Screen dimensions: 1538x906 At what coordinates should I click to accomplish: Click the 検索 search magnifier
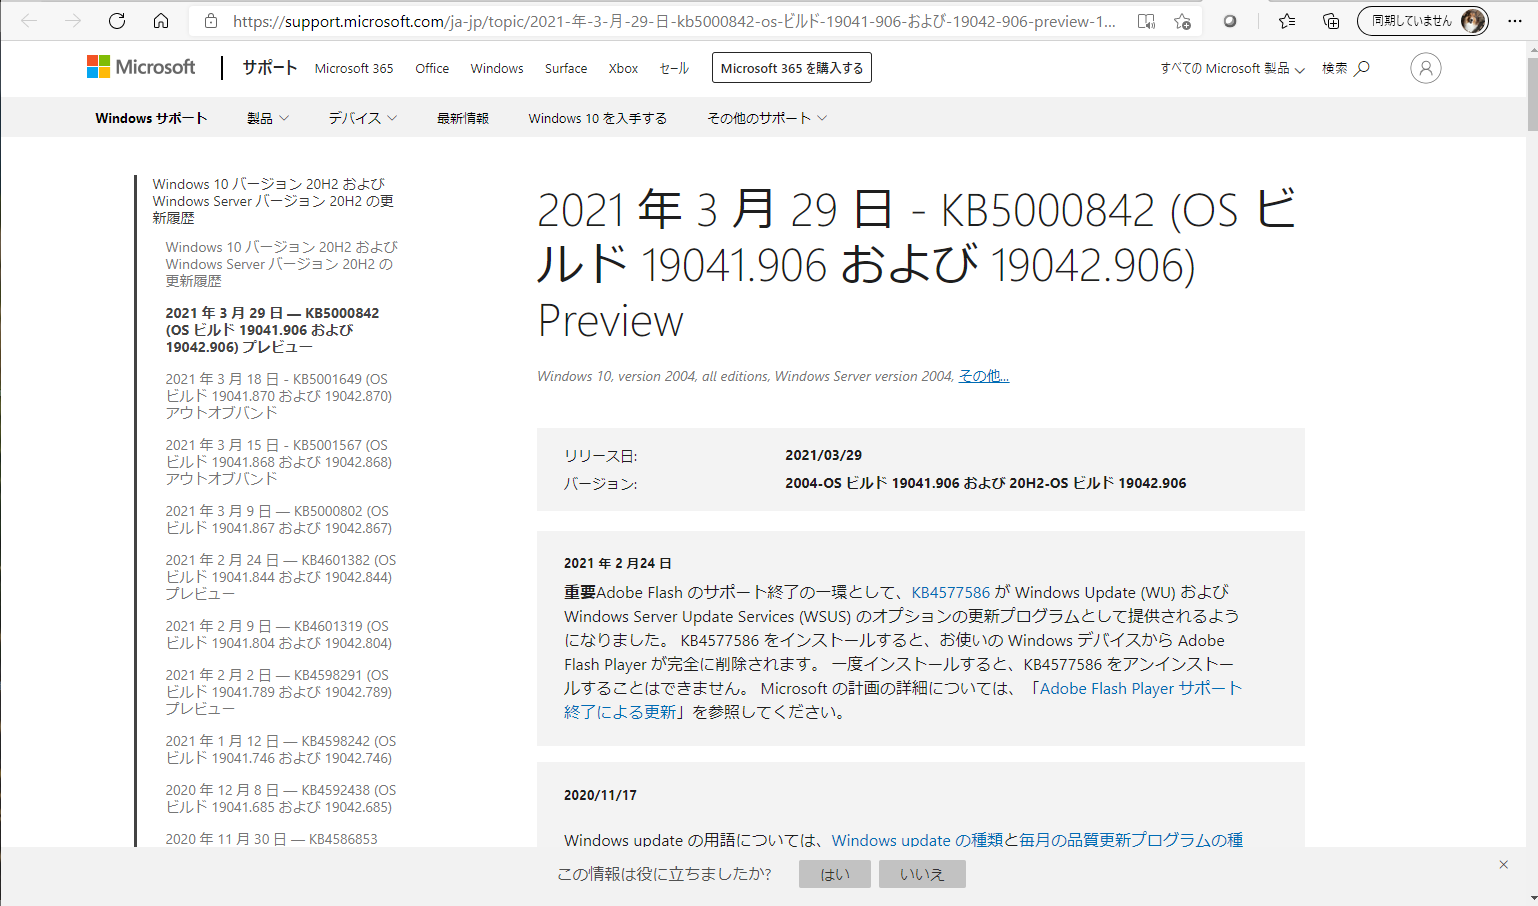[1346, 68]
